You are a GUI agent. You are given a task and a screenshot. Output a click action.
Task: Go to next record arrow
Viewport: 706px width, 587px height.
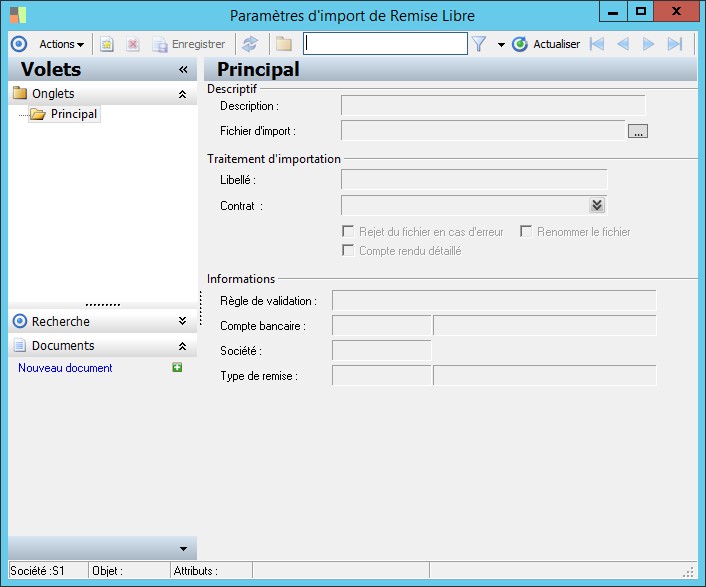(x=648, y=44)
